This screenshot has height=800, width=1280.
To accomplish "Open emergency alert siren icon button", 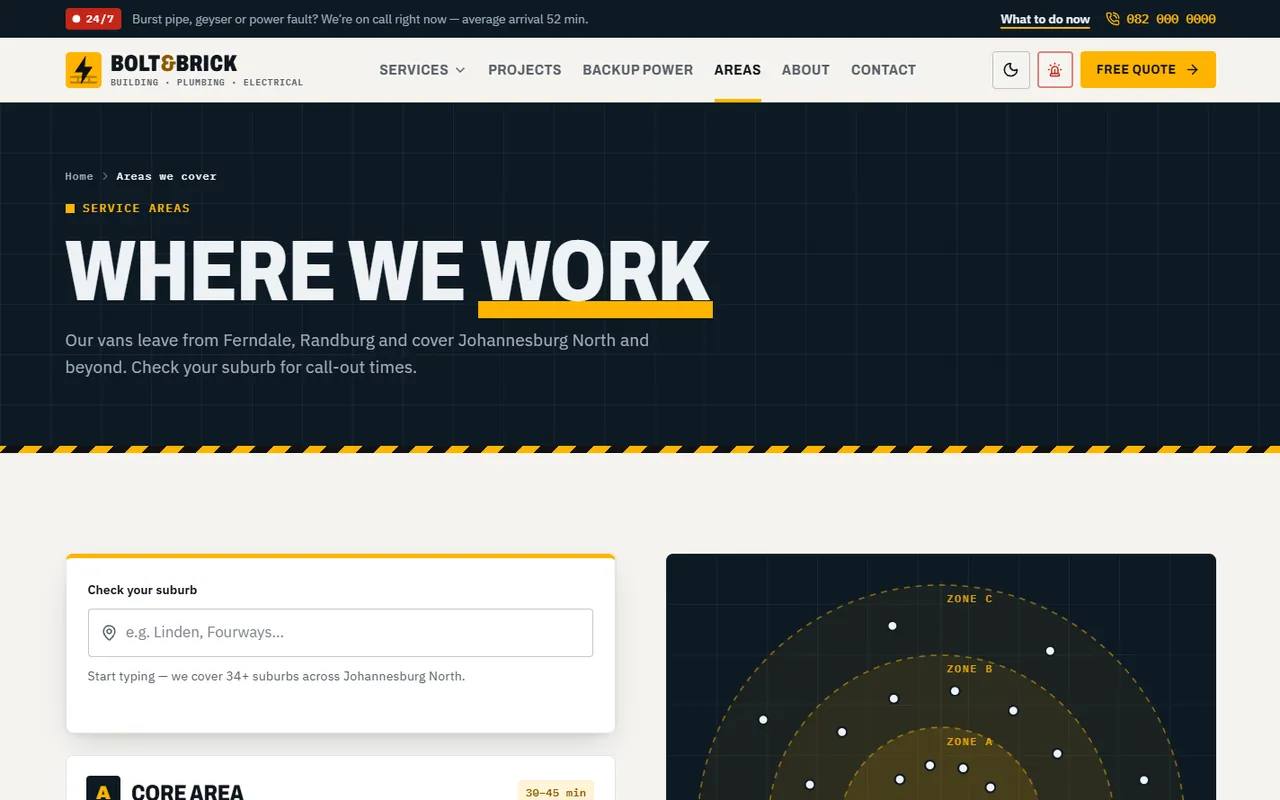I will pos(1055,70).
